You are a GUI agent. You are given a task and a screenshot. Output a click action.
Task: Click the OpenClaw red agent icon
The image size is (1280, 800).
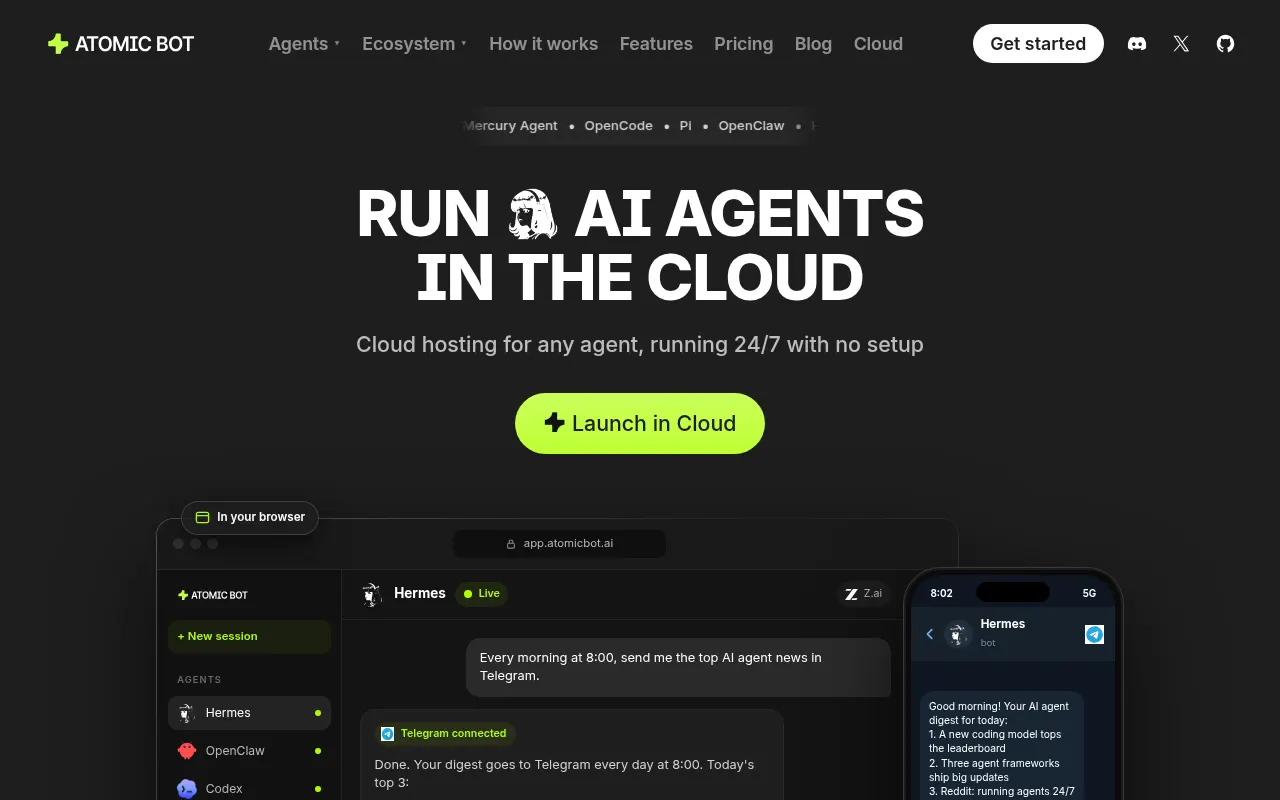point(187,751)
